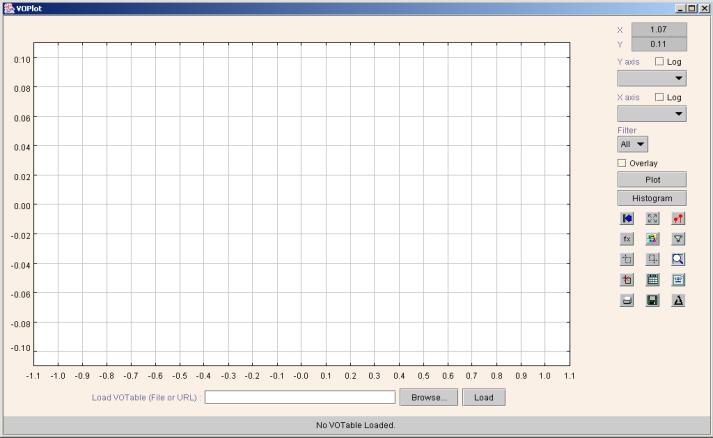Minimize the VOPlot window

(681, 8)
